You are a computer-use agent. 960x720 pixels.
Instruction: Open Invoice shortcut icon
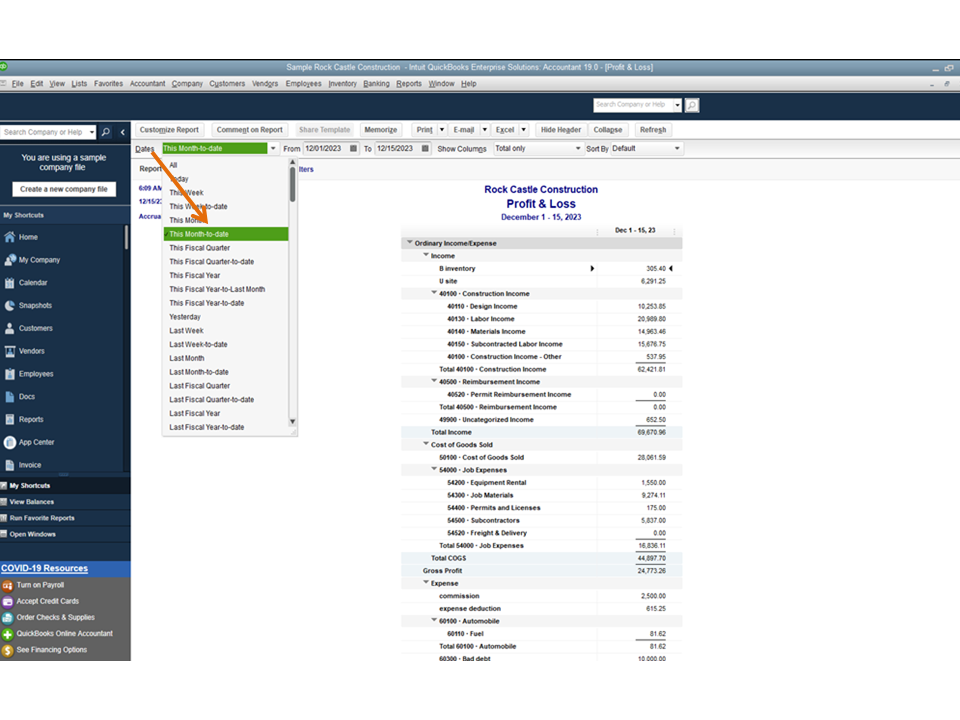click(10, 465)
